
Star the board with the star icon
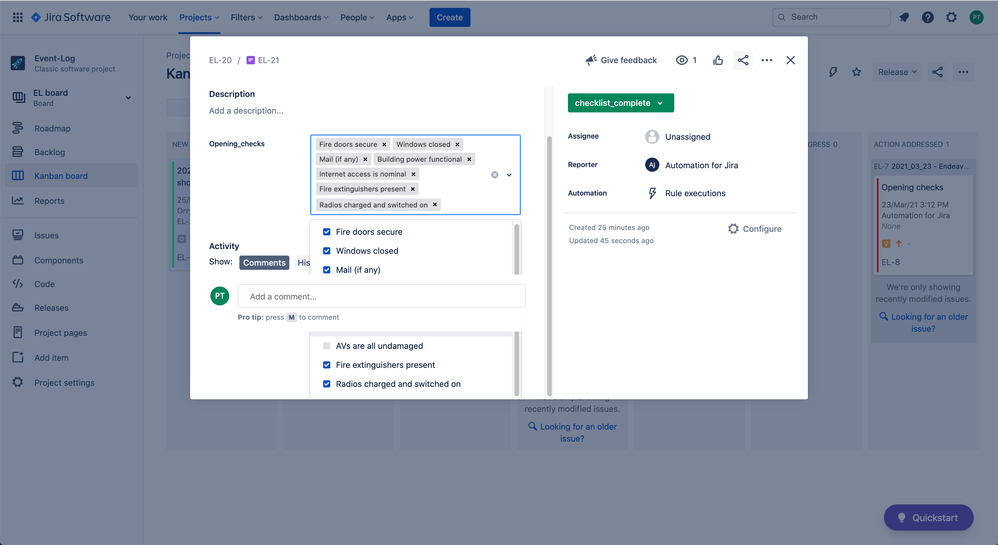coord(857,72)
